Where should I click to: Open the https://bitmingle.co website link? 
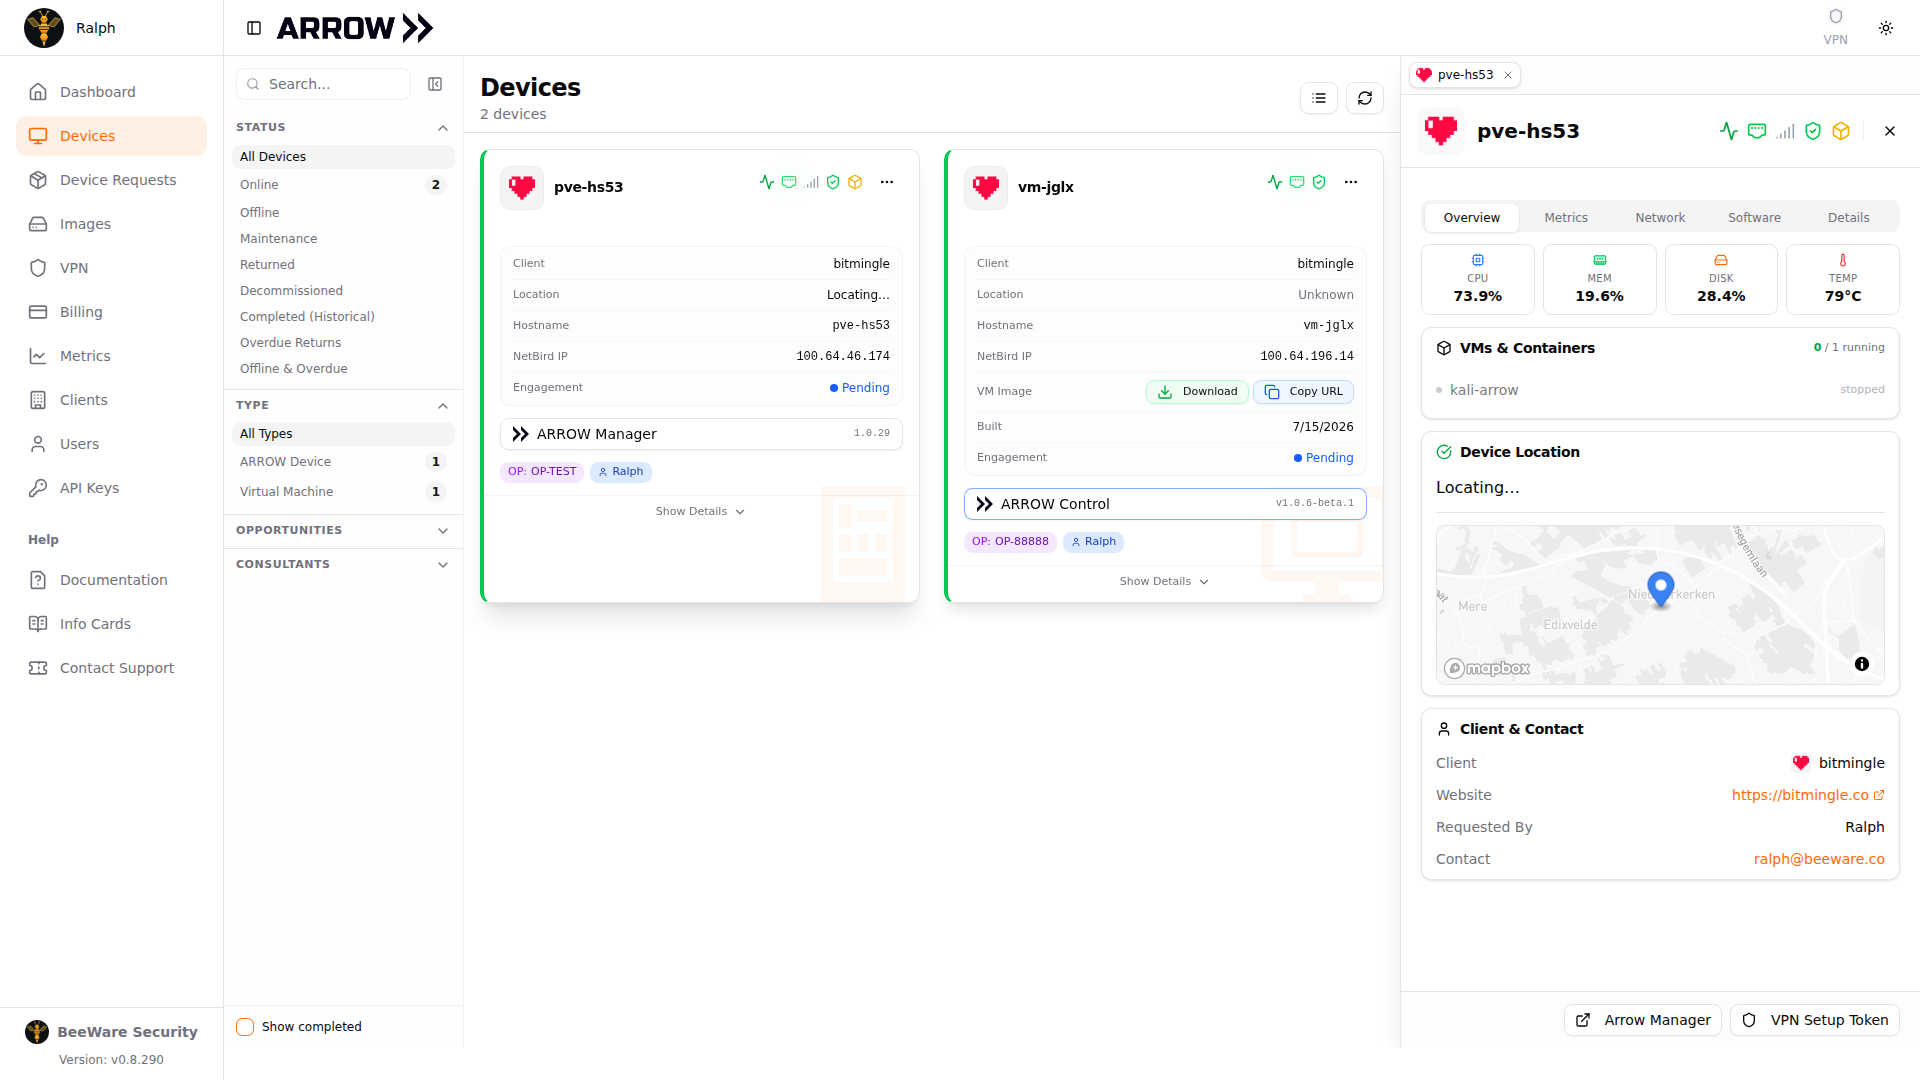point(1808,795)
